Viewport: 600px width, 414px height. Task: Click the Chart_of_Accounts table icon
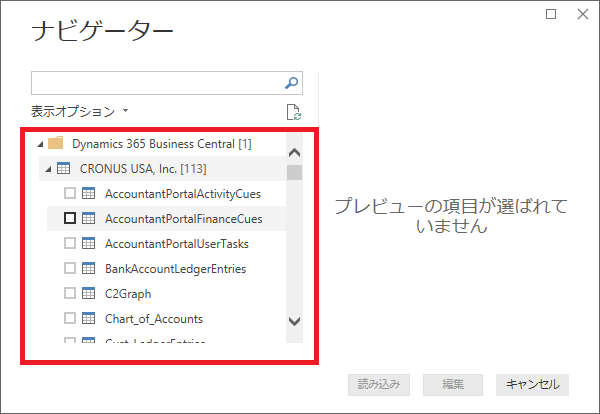tap(88, 318)
